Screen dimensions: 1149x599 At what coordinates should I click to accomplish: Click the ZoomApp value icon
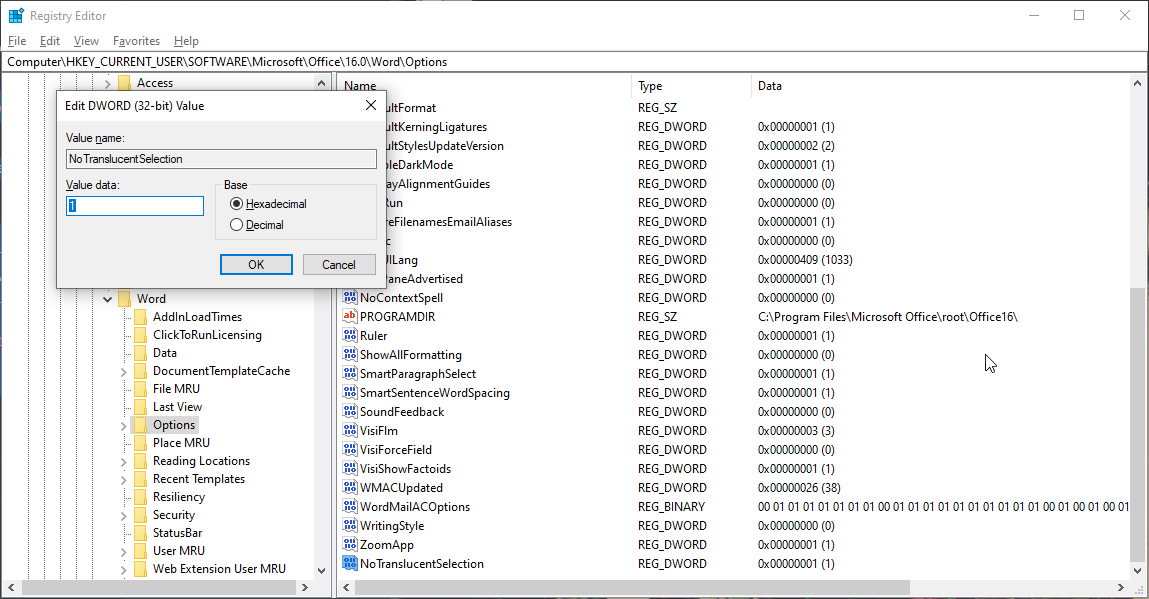(350, 545)
